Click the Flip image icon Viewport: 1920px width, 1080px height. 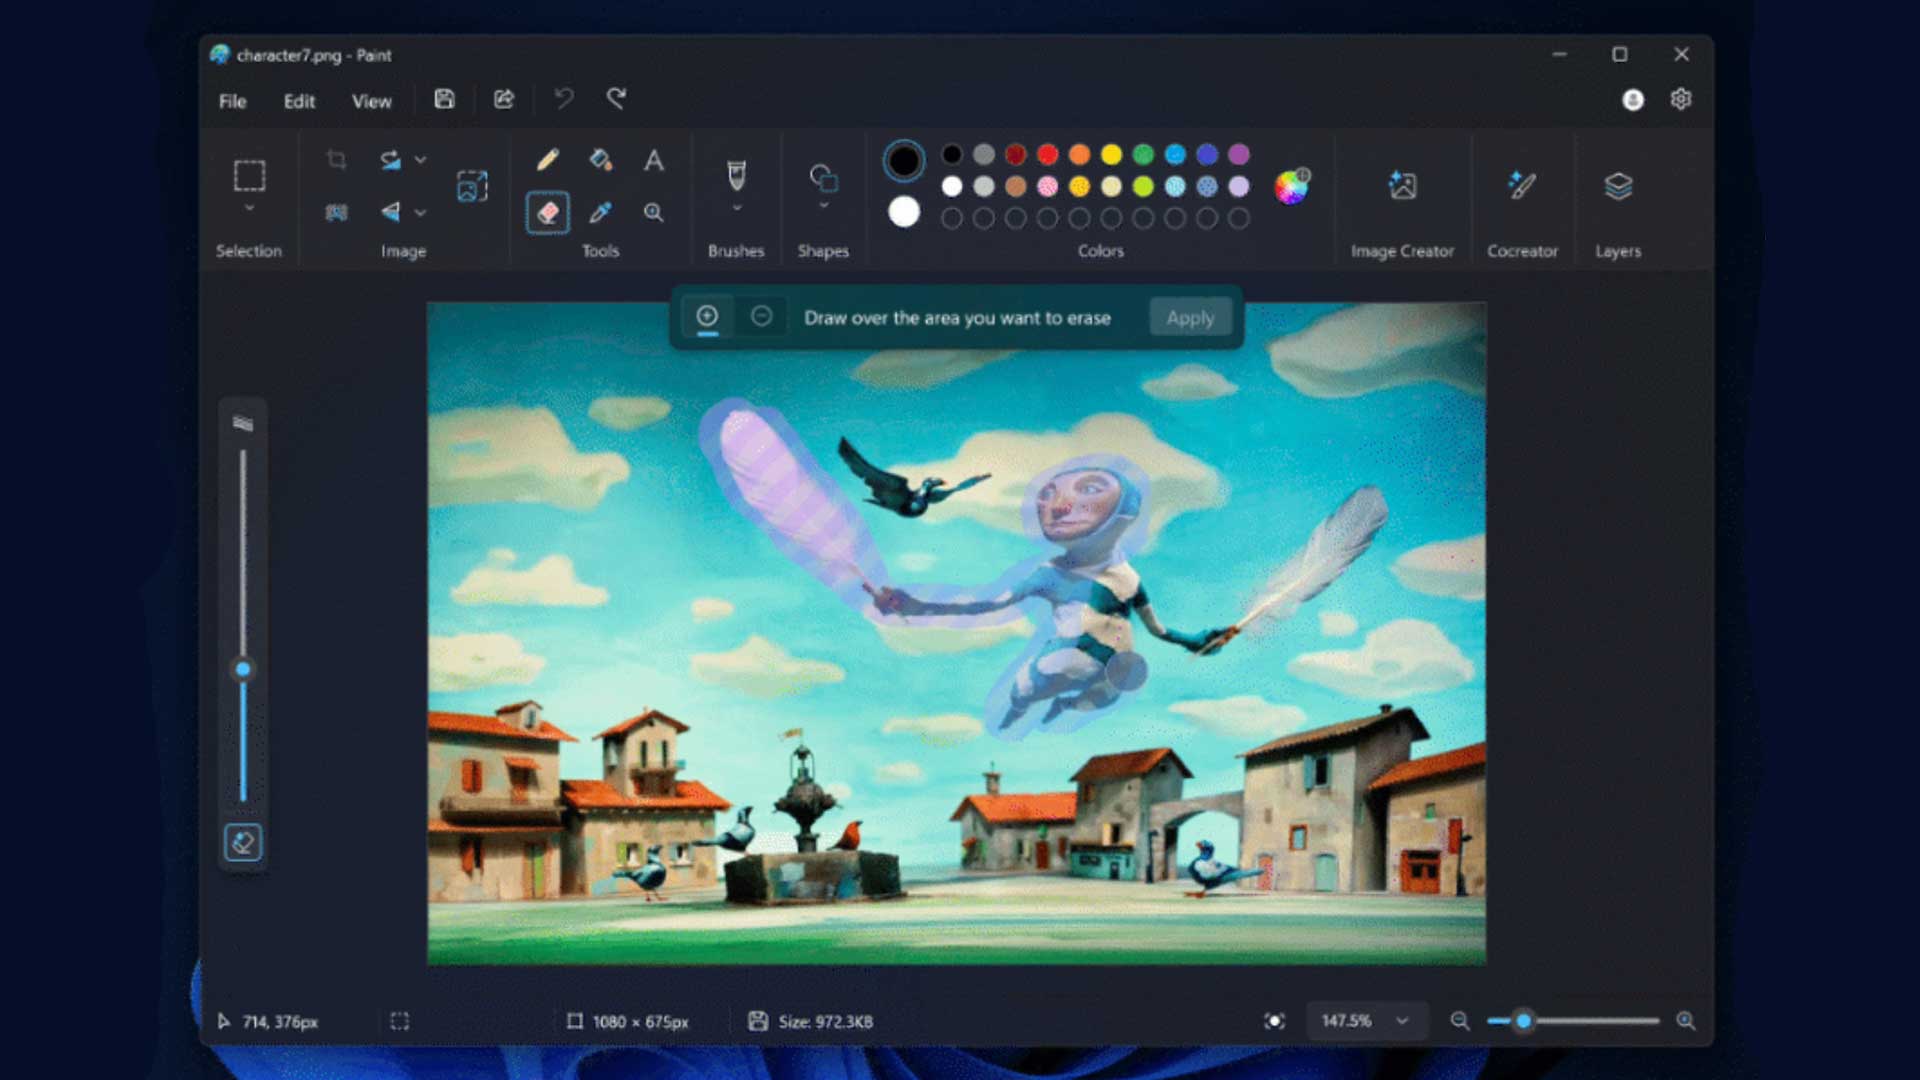(390, 212)
